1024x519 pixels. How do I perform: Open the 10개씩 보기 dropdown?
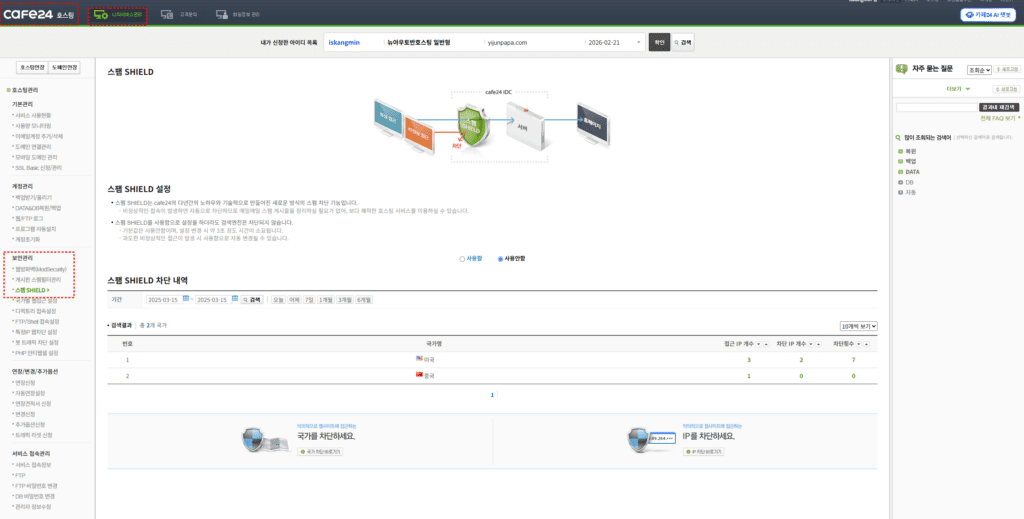[x=859, y=326]
